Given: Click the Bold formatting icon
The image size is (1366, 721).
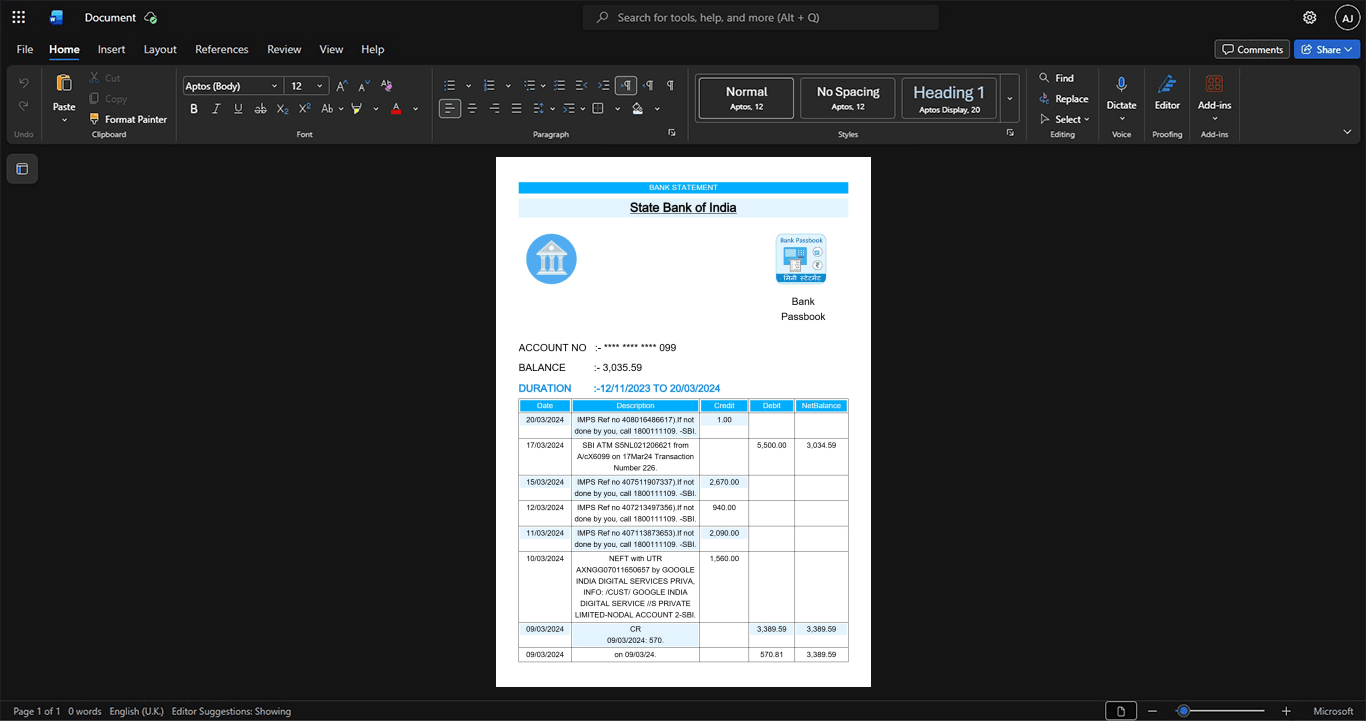Looking at the screenshot, I should [x=194, y=109].
